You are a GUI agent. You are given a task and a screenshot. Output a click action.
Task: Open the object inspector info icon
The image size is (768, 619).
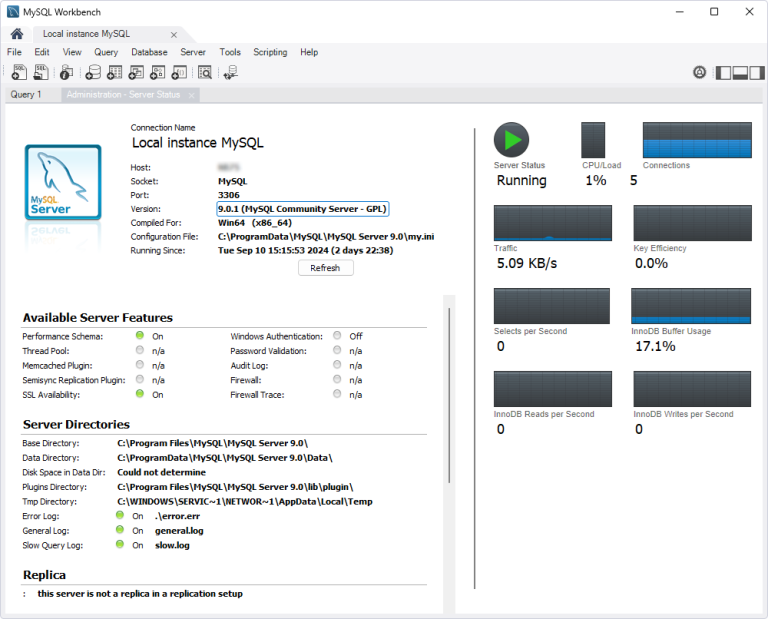pyautogui.click(x=67, y=72)
